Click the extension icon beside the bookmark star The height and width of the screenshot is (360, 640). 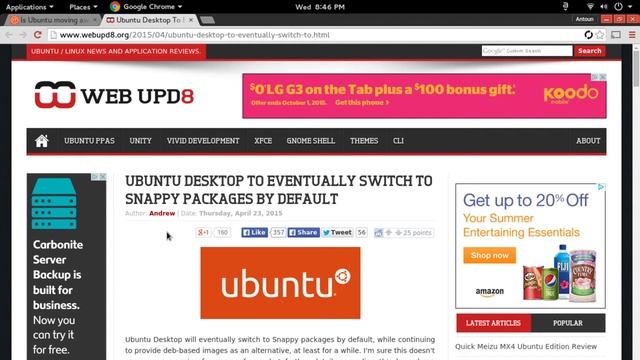click(x=588, y=35)
